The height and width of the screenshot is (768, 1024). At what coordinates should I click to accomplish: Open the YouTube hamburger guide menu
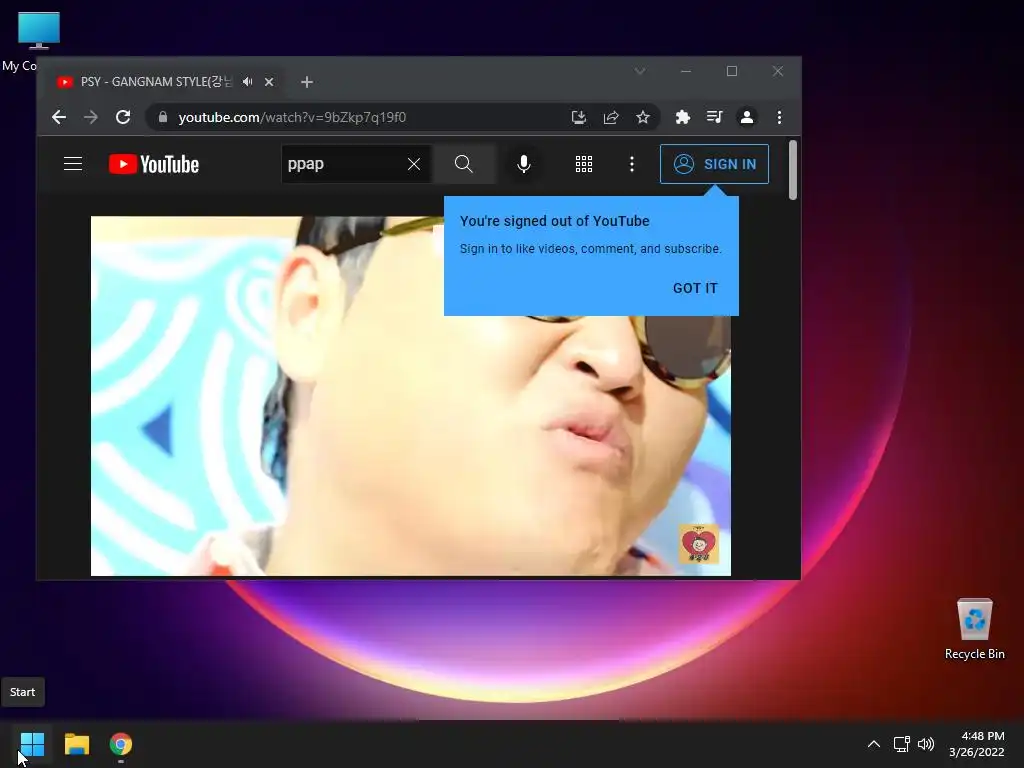(73, 164)
